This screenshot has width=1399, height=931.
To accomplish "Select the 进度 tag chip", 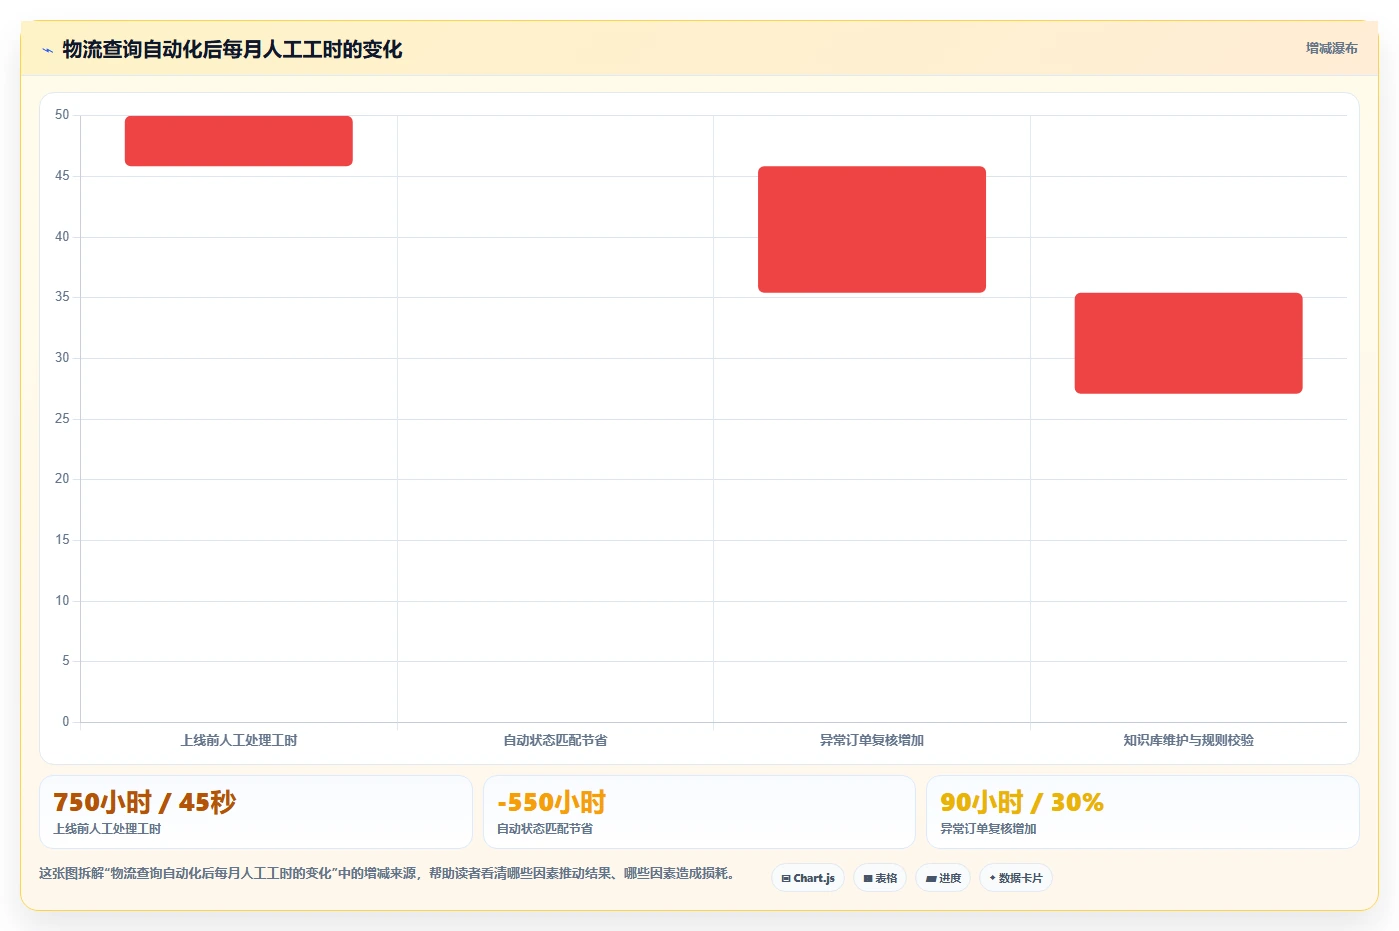I will pos(943,878).
